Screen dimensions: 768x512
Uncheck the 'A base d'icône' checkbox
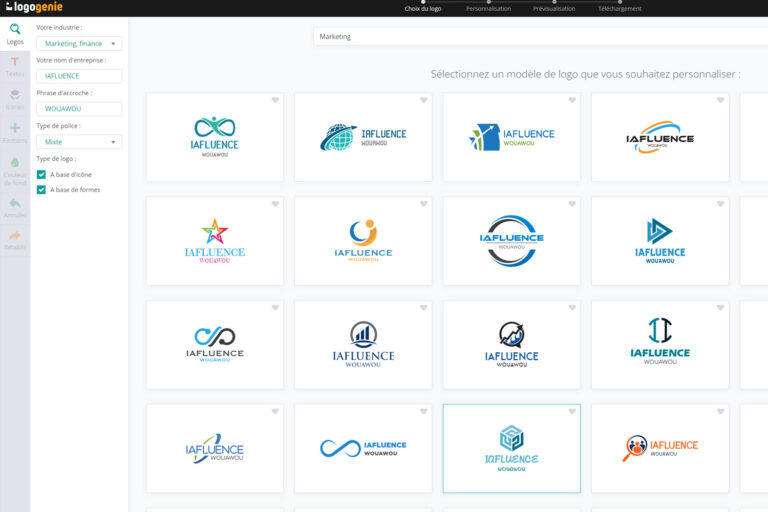coord(41,174)
